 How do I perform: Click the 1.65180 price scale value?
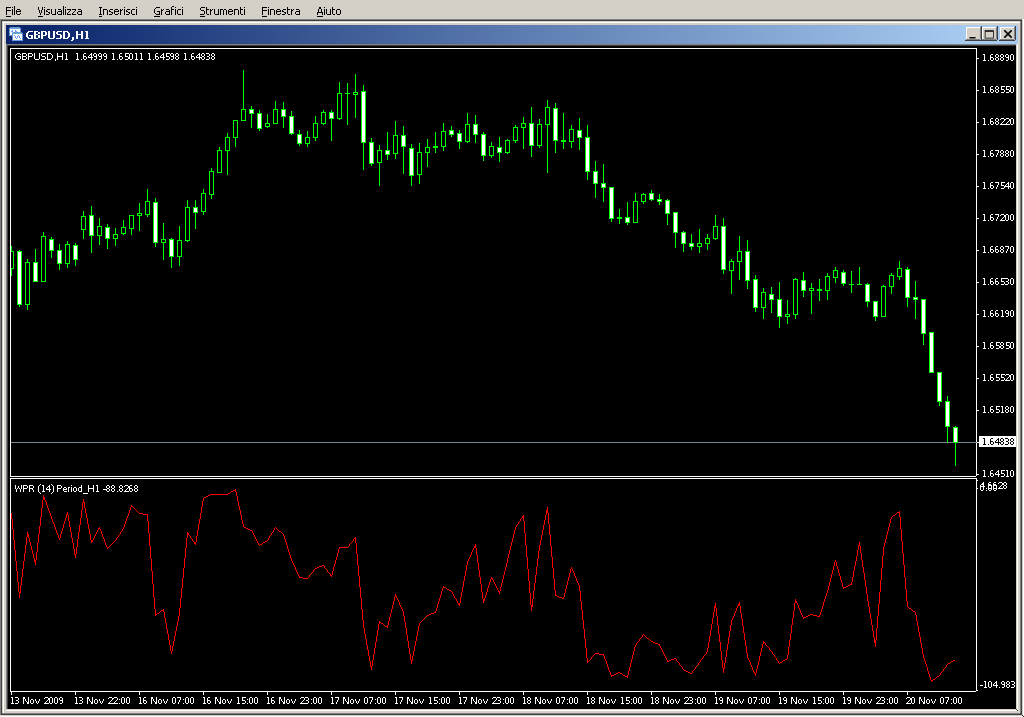click(998, 409)
